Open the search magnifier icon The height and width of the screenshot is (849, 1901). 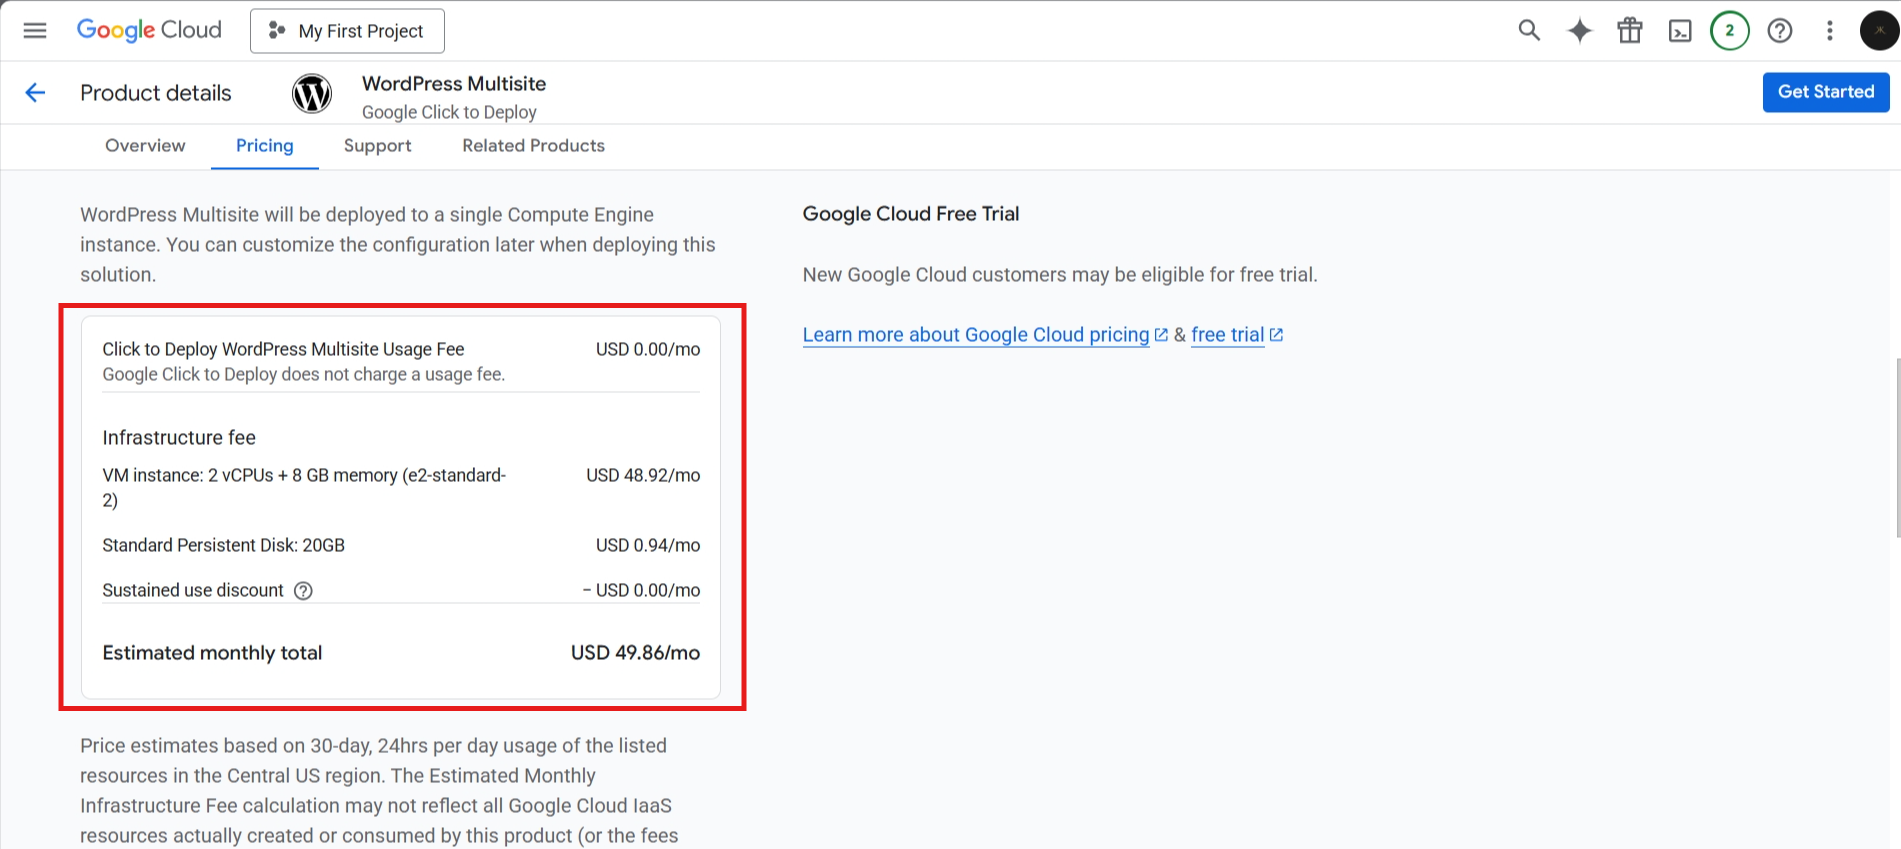coord(1529,30)
